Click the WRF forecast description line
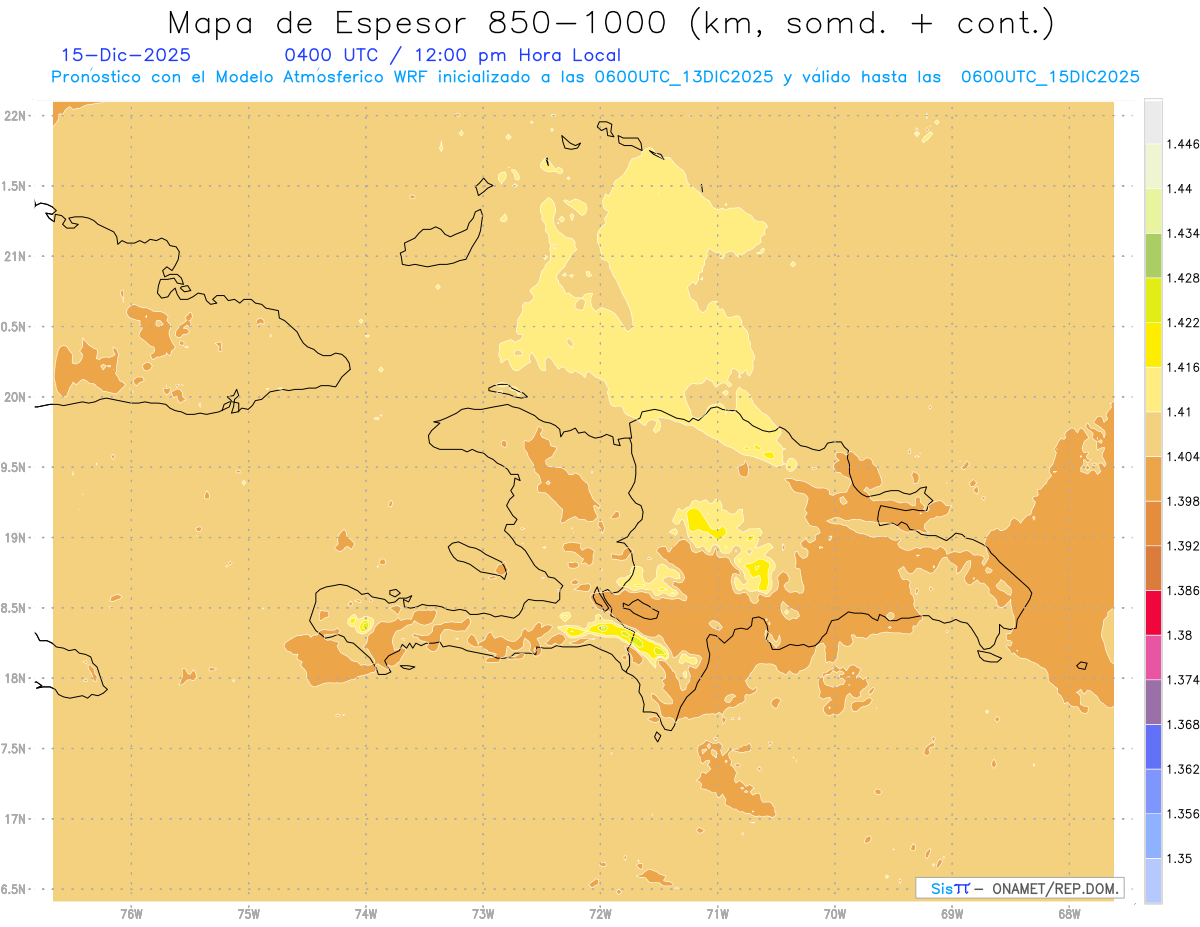The height and width of the screenshot is (927, 1200). click(596, 77)
